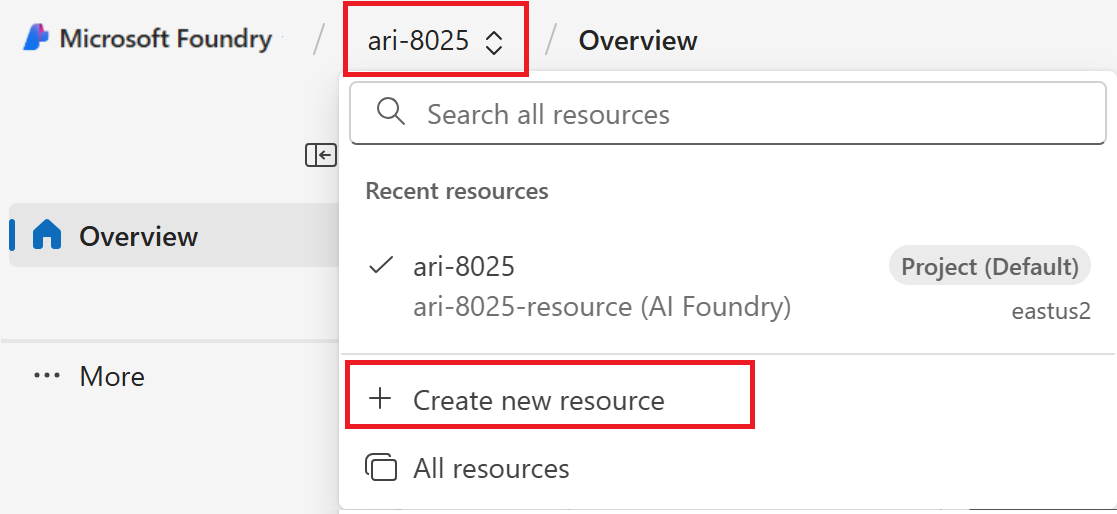Open All resources
The width and height of the screenshot is (1117, 514).
tap(467, 468)
